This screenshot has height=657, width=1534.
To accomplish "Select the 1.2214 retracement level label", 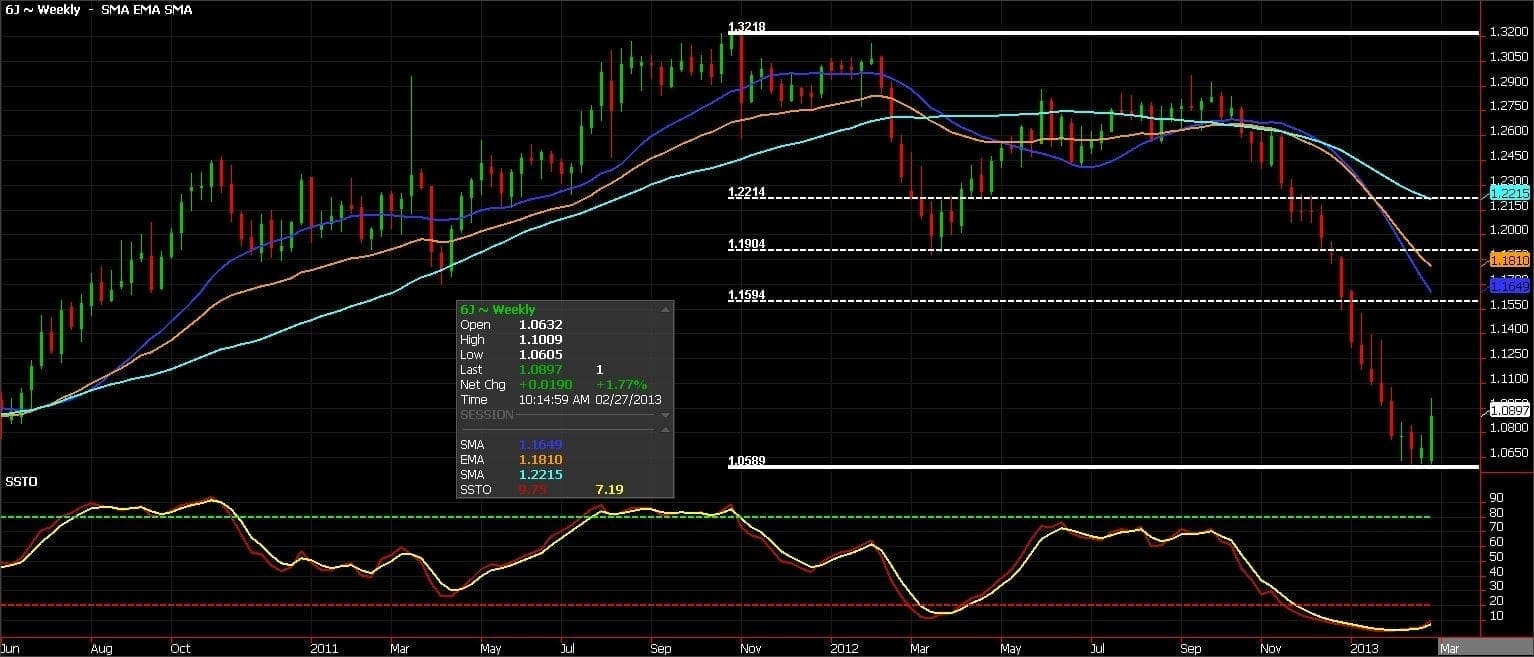I will click(747, 192).
